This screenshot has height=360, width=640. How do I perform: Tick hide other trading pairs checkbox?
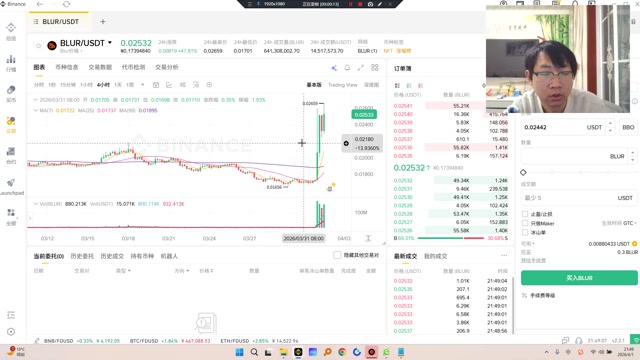click(337, 255)
